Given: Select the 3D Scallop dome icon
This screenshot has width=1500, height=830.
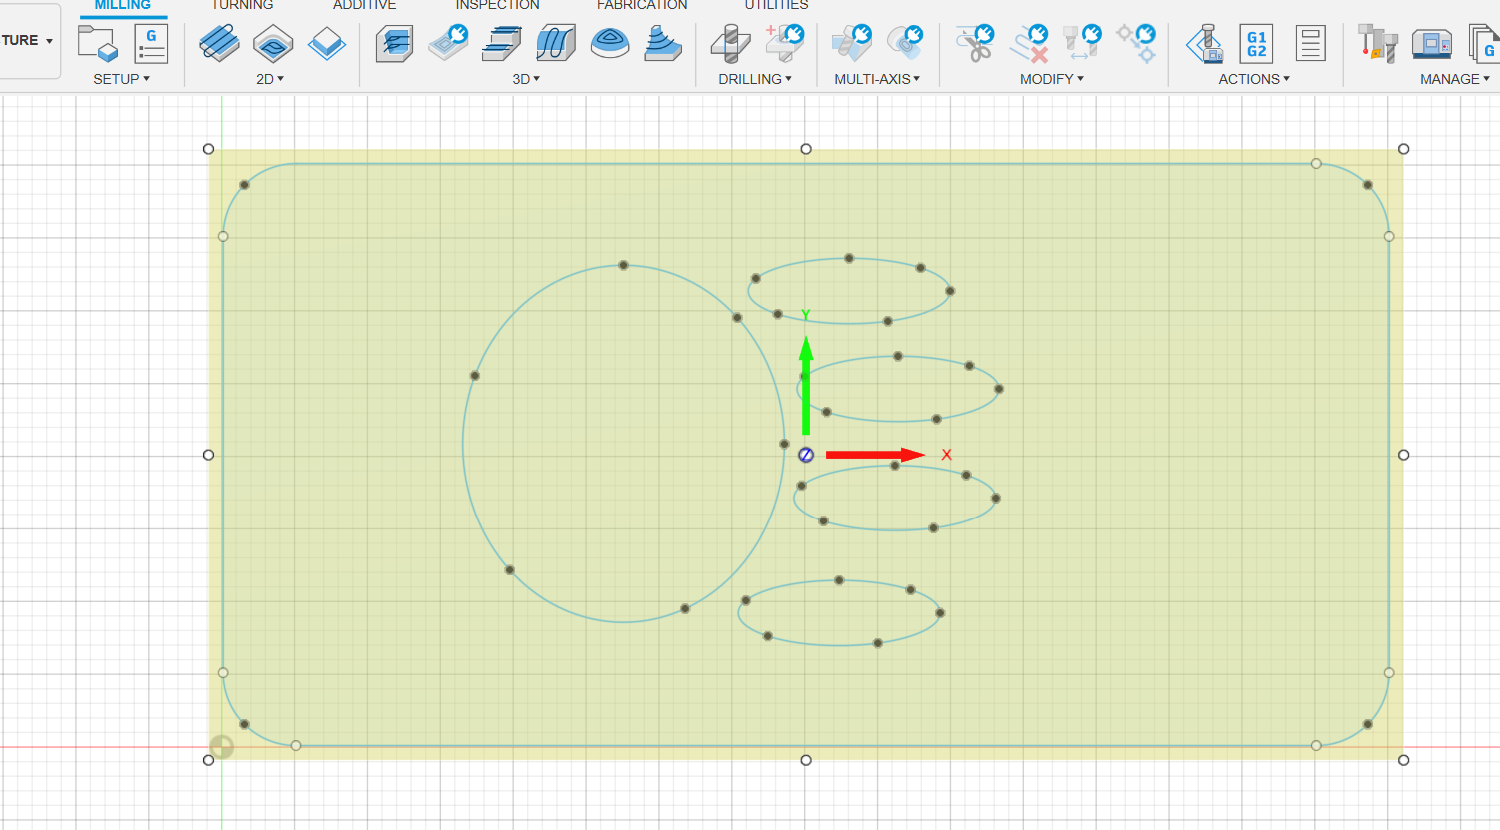Looking at the screenshot, I should point(610,44).
